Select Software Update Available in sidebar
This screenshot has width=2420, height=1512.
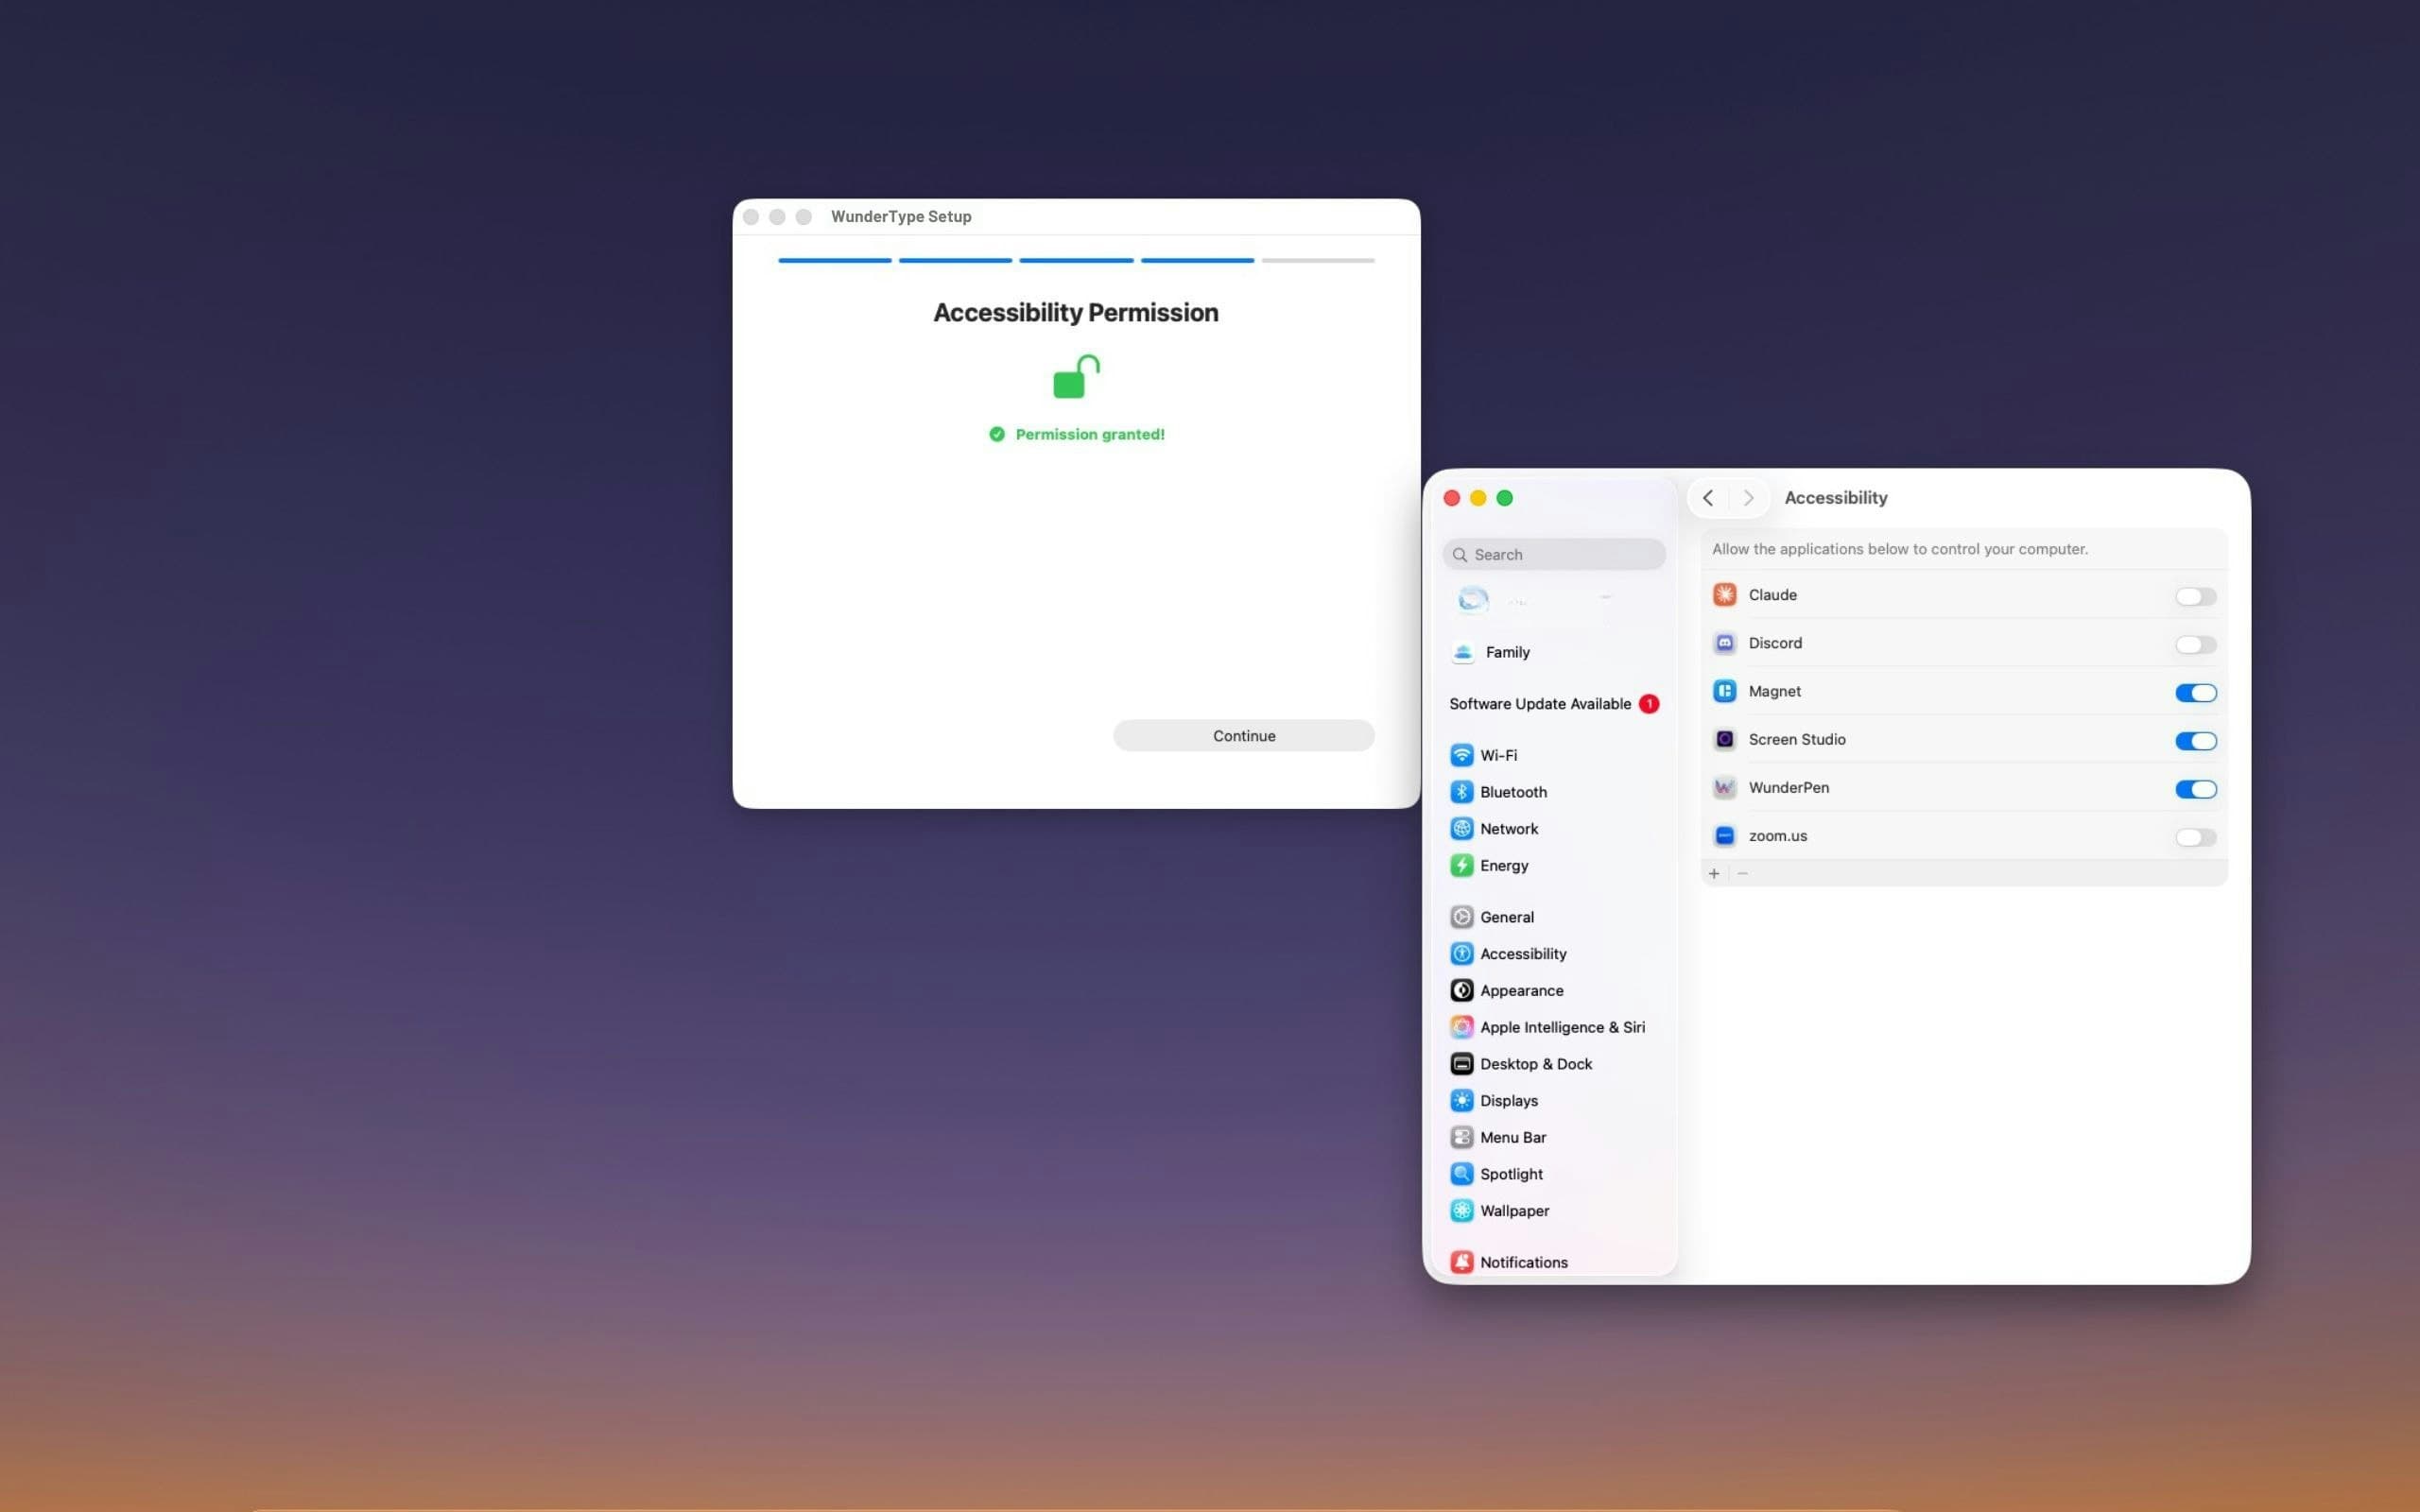tap(1541, 703)
